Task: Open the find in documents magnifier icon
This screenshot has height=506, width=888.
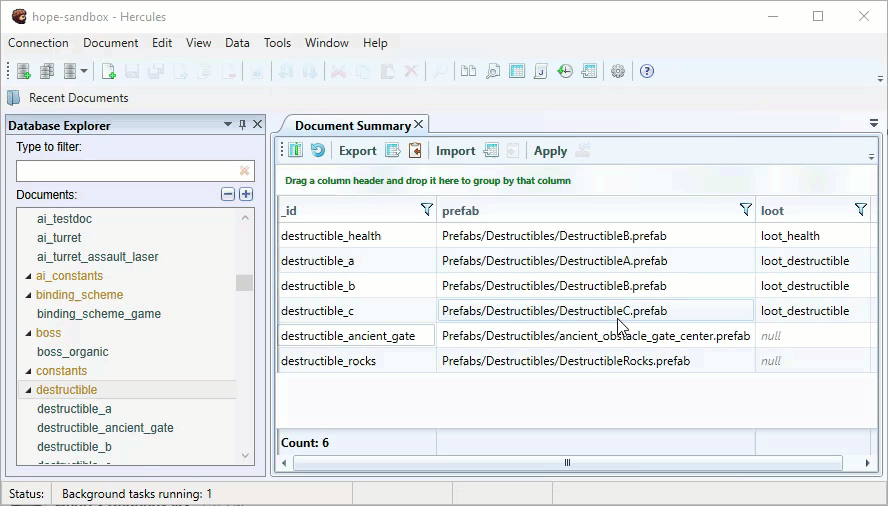Action: point(493,71)
